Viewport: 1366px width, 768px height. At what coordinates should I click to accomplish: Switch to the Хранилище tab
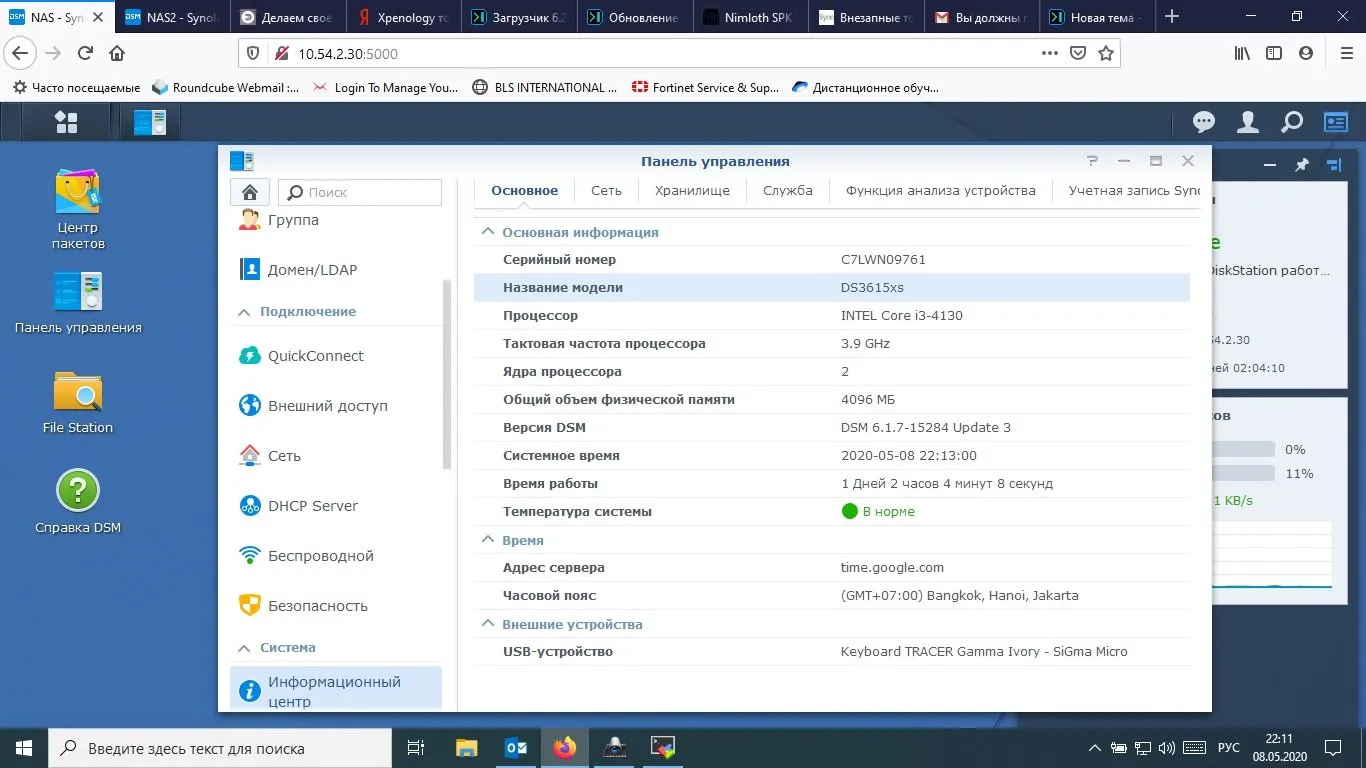point(692,190)
